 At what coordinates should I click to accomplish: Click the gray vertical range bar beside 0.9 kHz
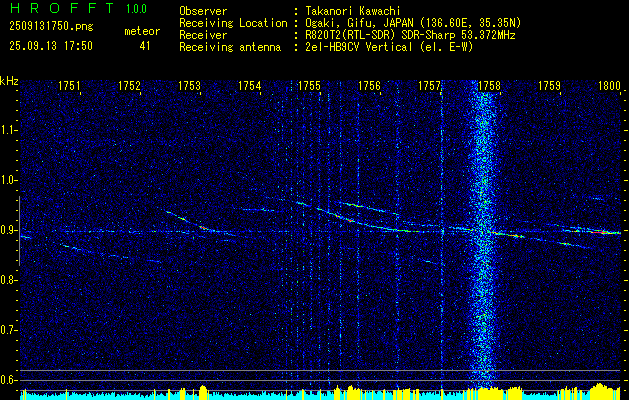tap(19, 231)
